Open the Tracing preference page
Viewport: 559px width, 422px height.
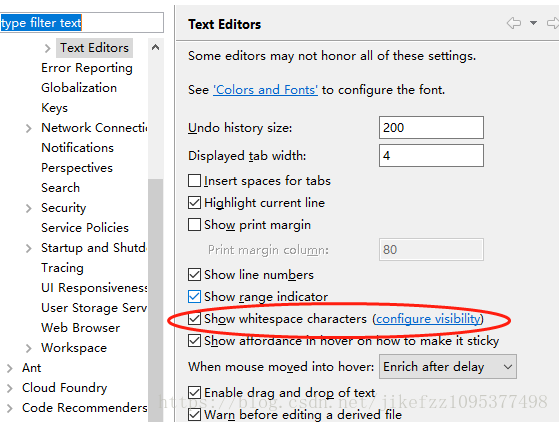coord(62,268)
